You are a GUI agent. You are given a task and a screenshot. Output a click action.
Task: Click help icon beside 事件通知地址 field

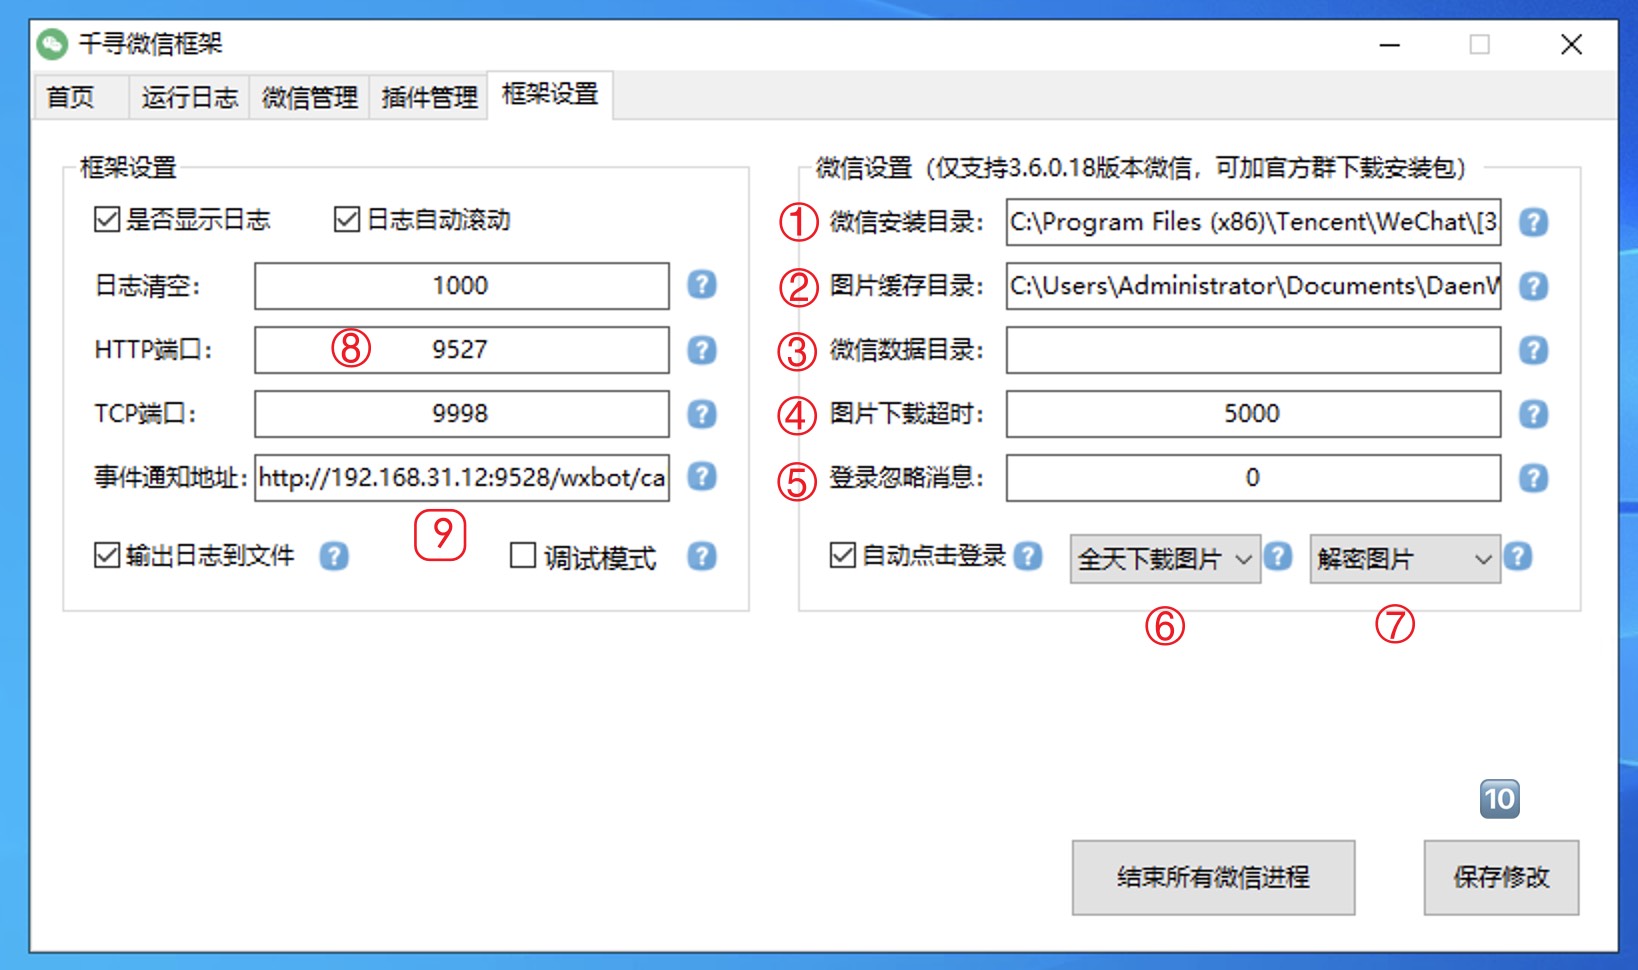tap(702, 477)
